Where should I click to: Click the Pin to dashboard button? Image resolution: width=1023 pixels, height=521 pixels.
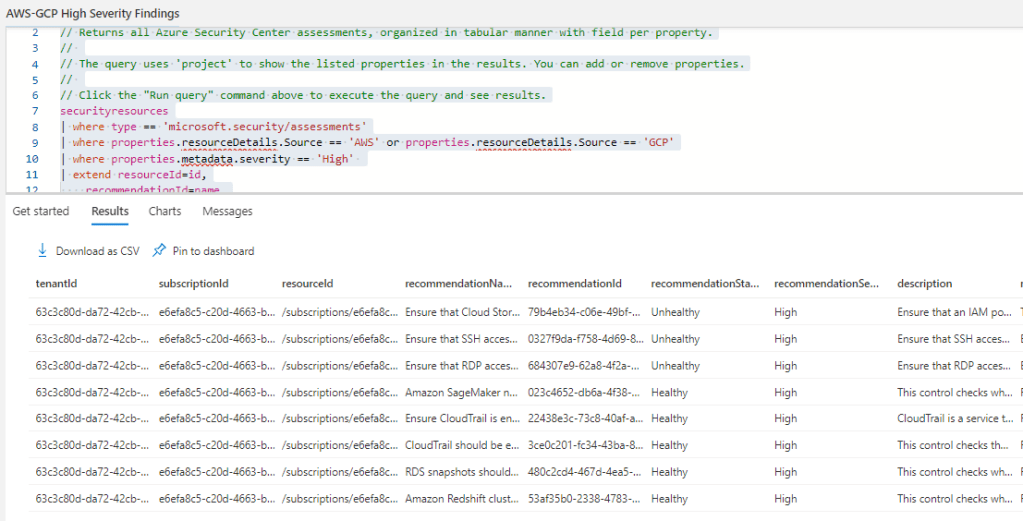(213, 251)
